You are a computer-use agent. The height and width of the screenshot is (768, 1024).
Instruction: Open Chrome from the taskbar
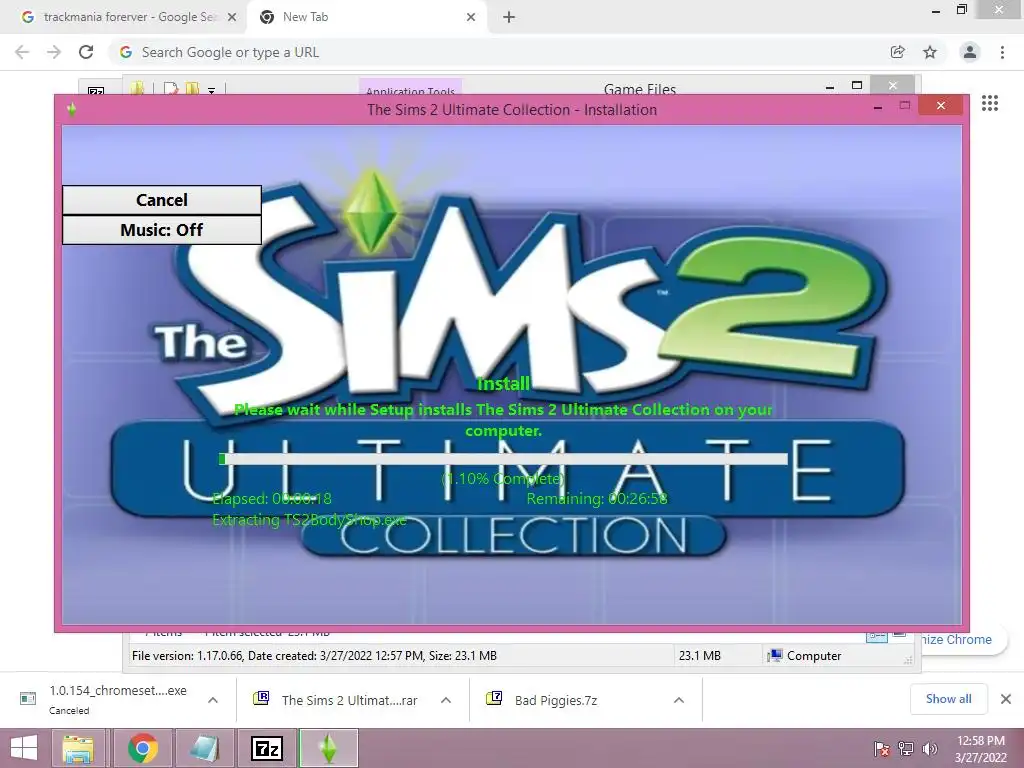click(x=142, y=748)
